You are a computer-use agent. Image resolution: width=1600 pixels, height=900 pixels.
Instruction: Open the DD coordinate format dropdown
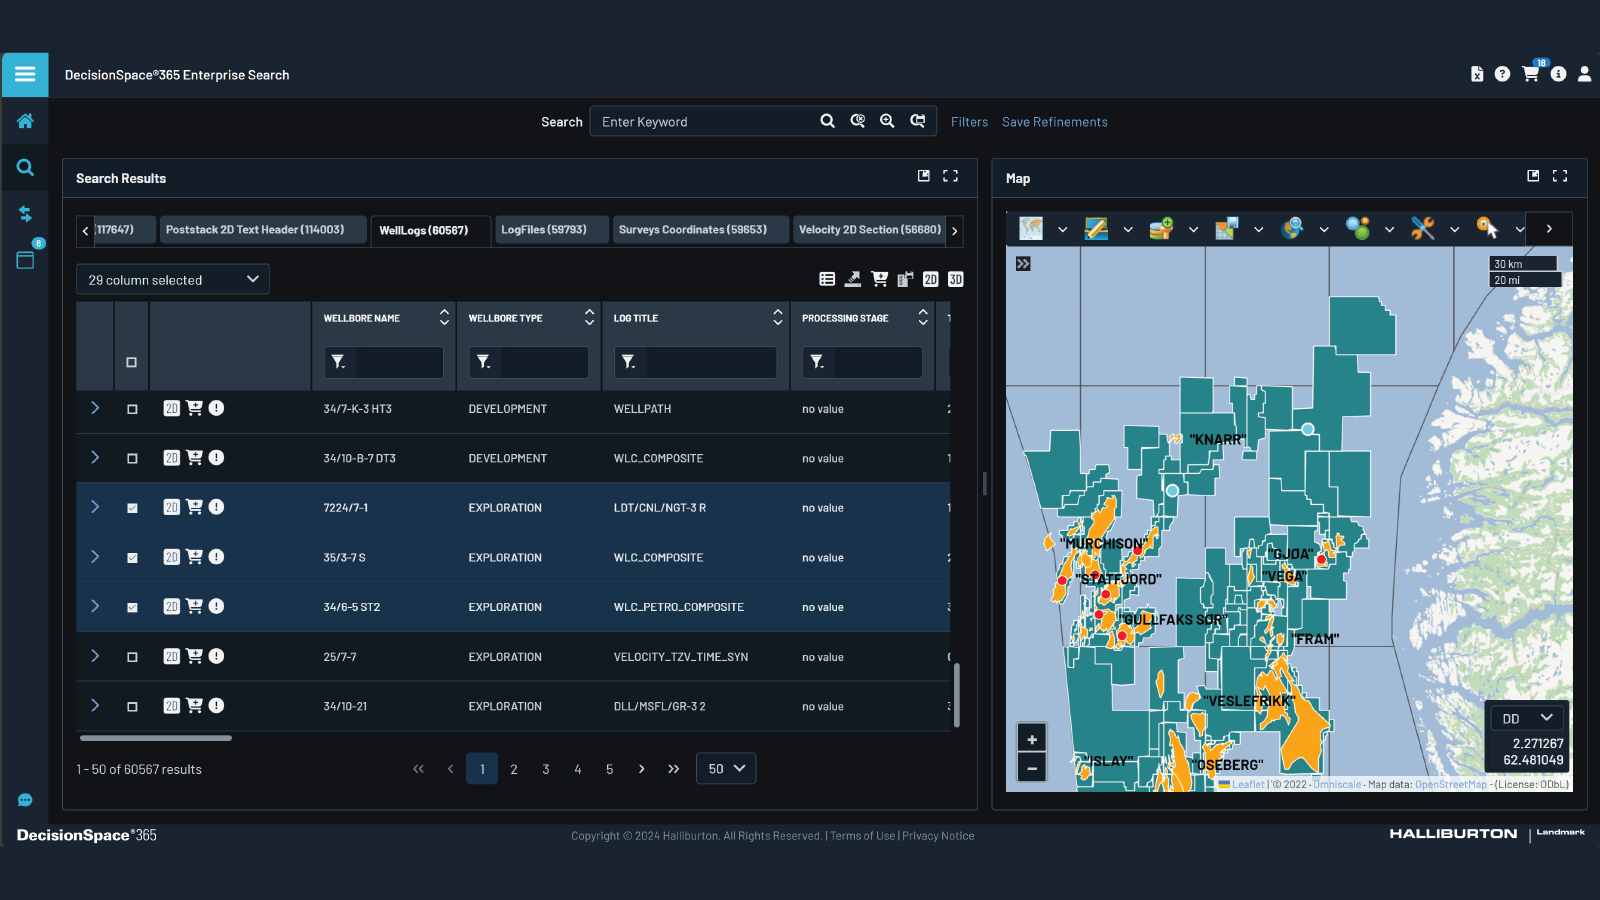[1527, 718]
